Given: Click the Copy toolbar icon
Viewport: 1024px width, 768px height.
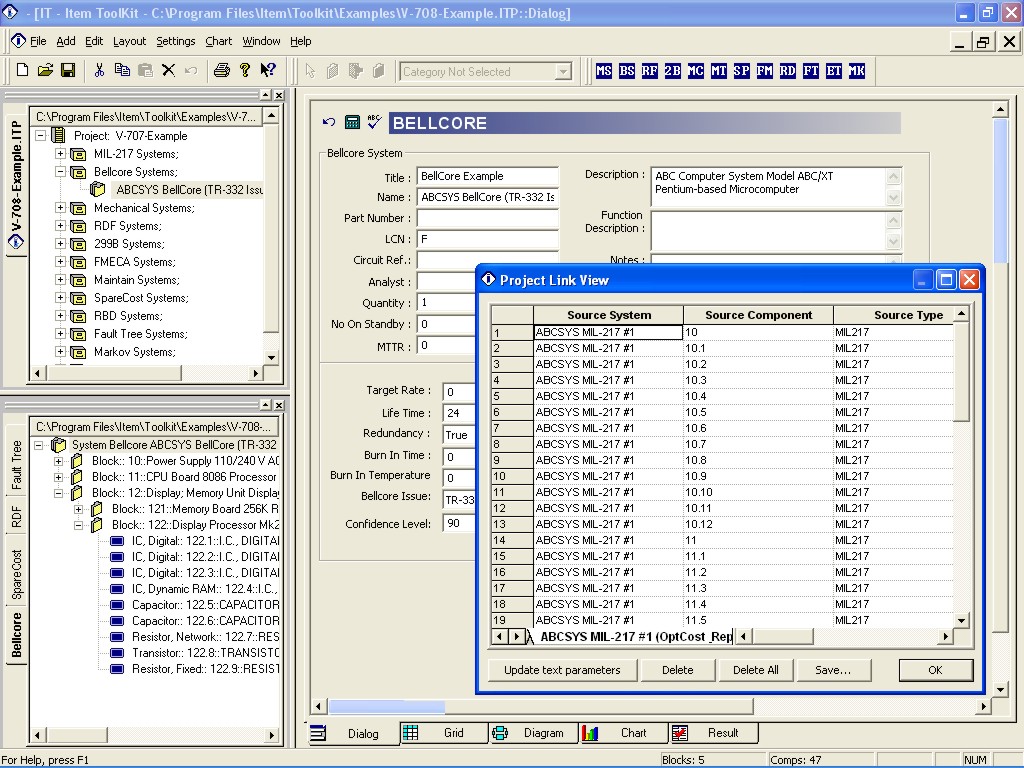Looking at the screenshot, I should pyautogui.click(x=122, y=70).
